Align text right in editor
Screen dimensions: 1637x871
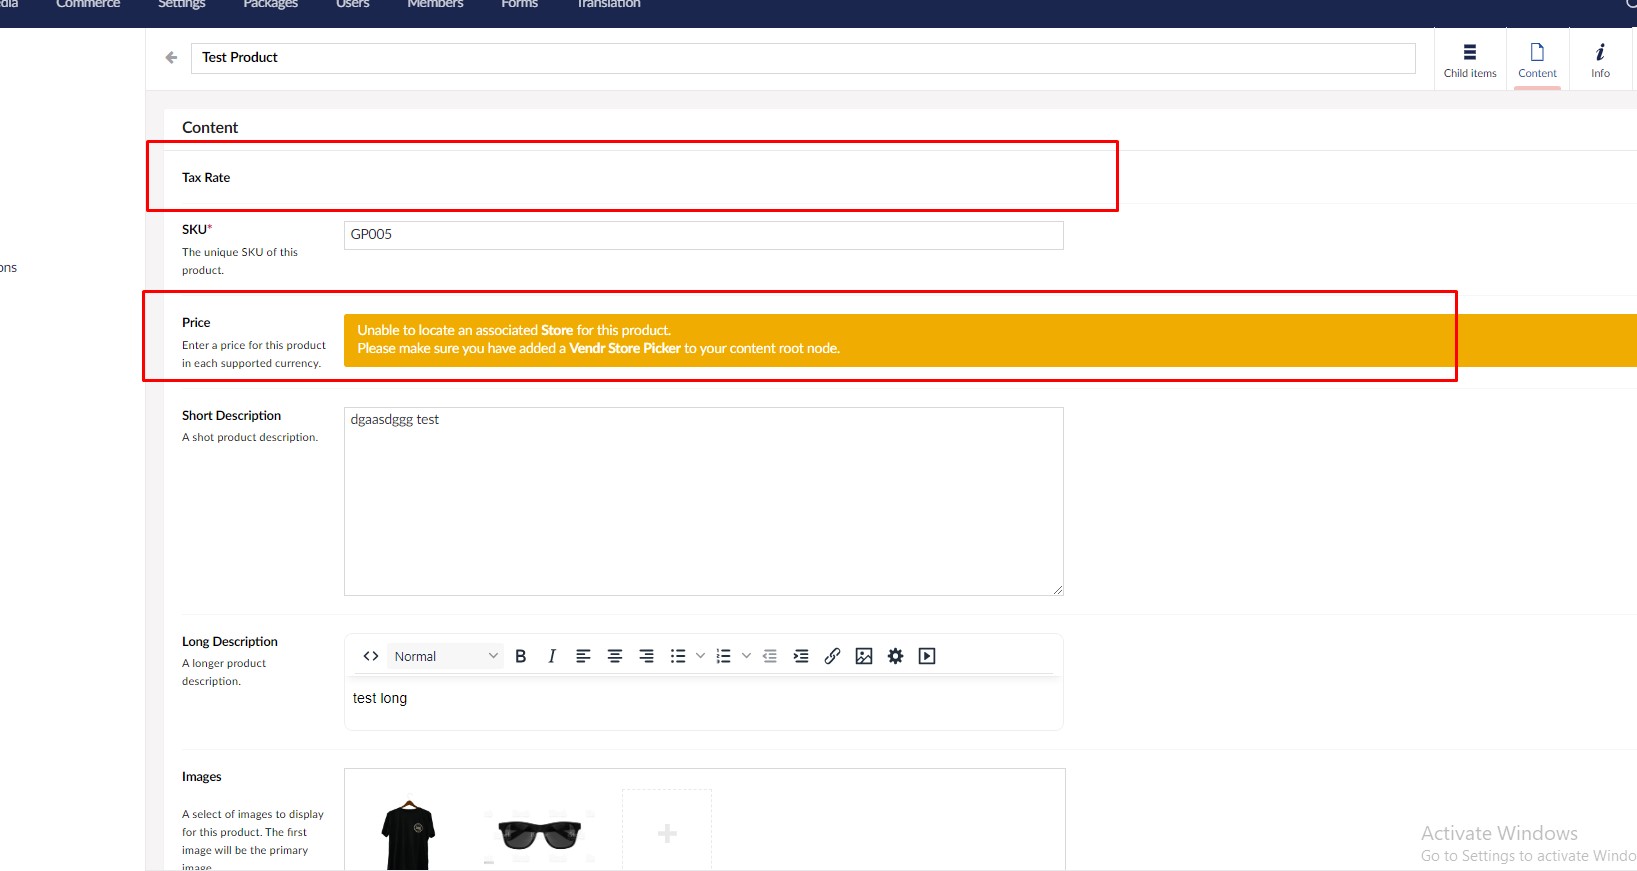(646, 656)
